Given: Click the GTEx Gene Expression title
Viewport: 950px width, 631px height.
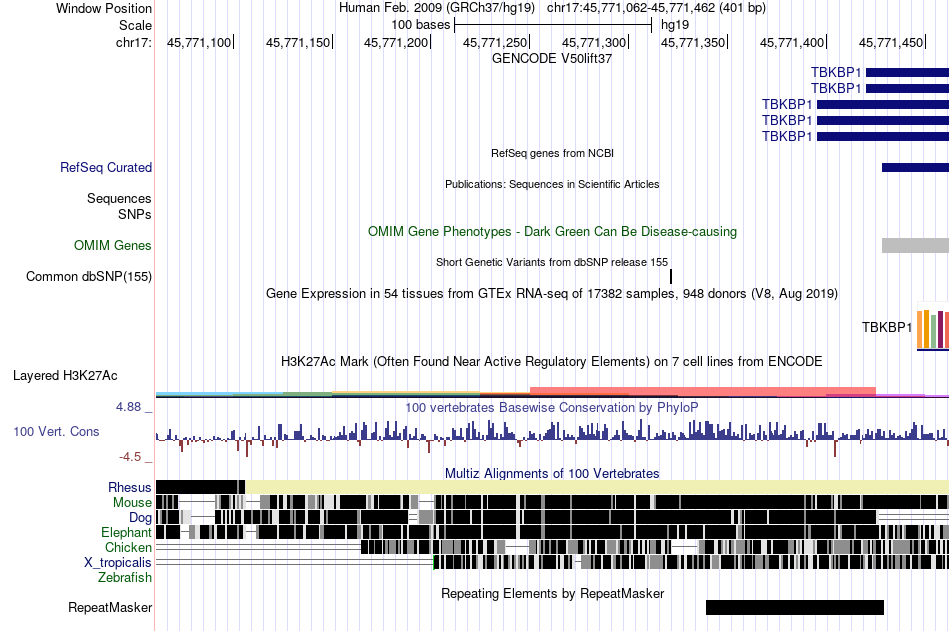Looking at the screenshot, I should 552,293.
